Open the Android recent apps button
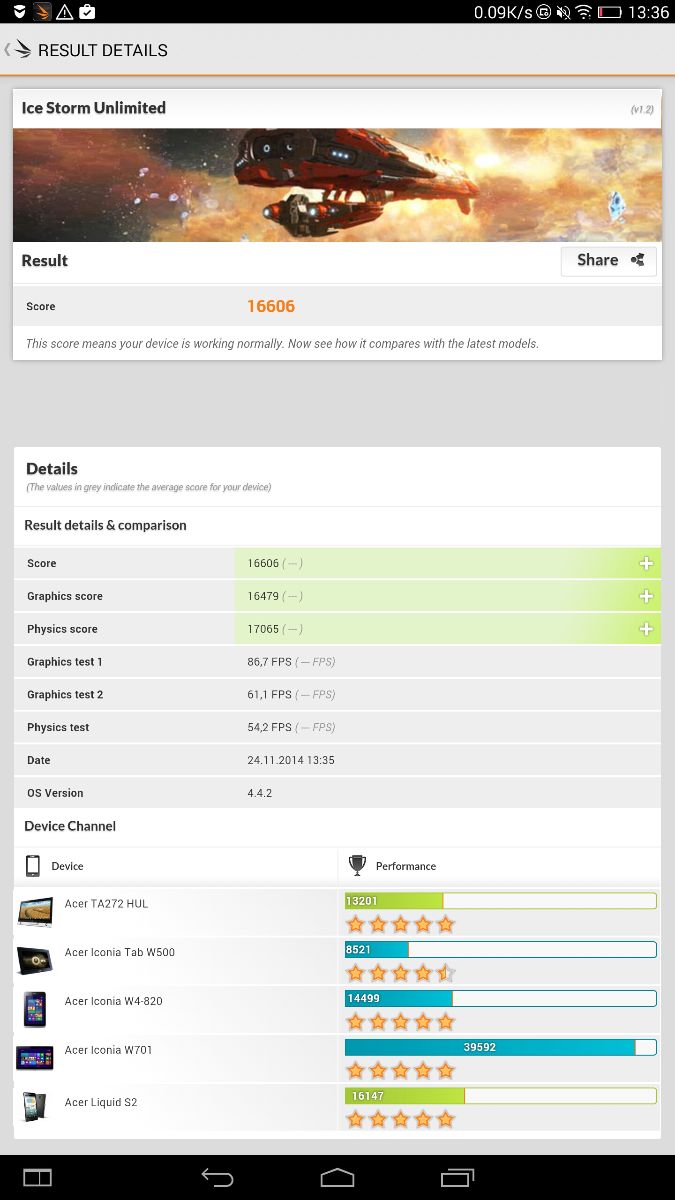Viewport: 675px width, 1200px height. [x=457, y=1177]
